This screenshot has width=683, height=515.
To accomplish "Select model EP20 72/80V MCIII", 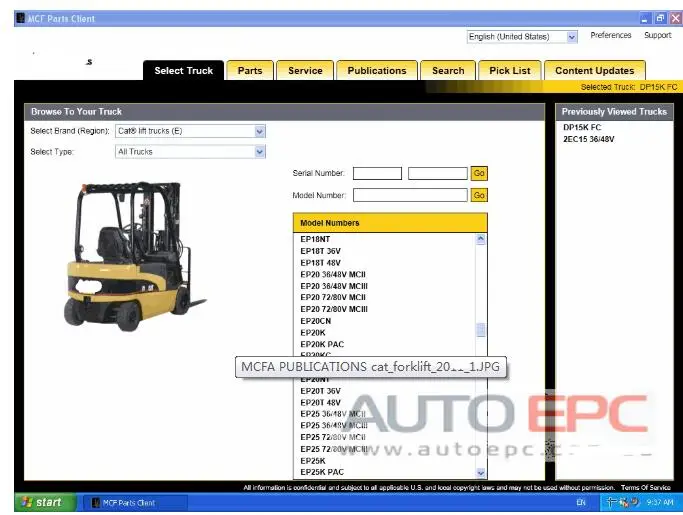I will click(334, 309).
